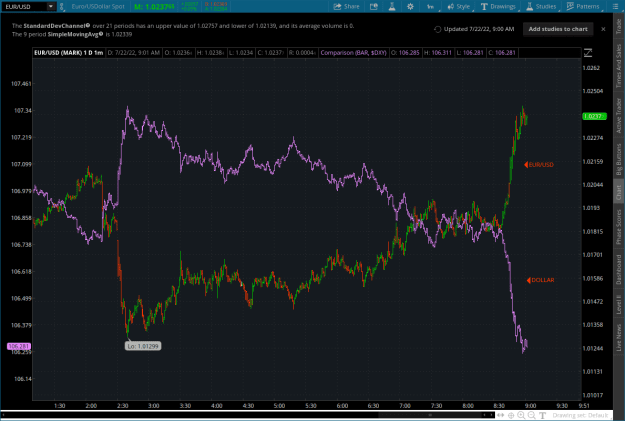This screenshot has width=625, height=421.
Task: Dismiss the studies summary banner with X
Action: (603, 29)
